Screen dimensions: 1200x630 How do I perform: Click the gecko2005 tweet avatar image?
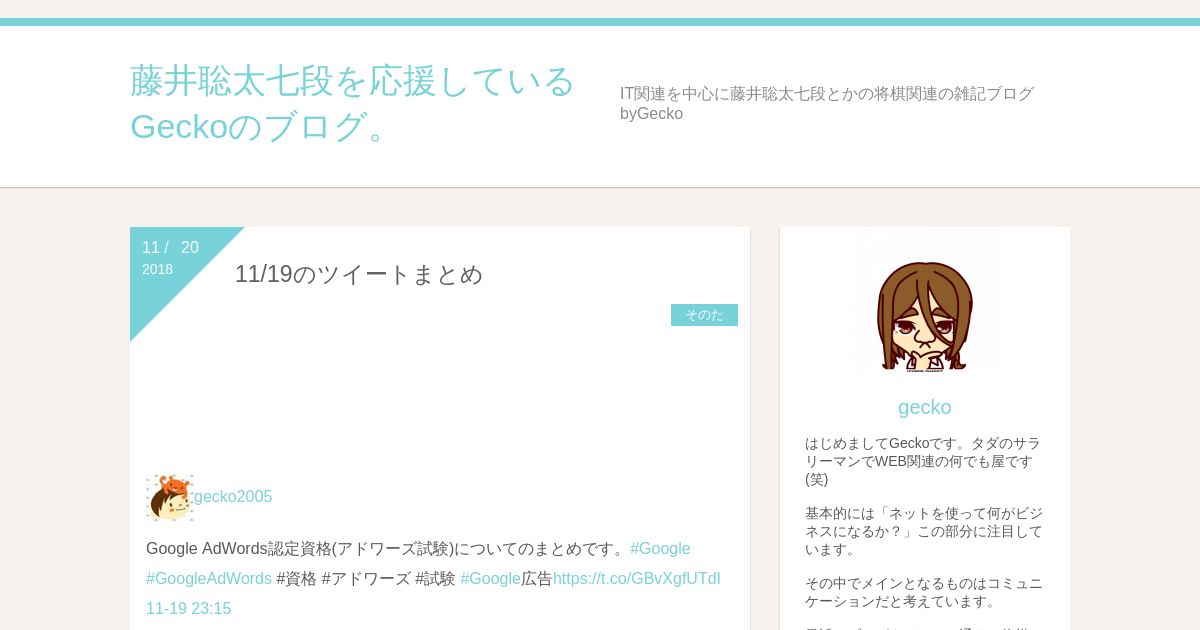coord(170,498)
